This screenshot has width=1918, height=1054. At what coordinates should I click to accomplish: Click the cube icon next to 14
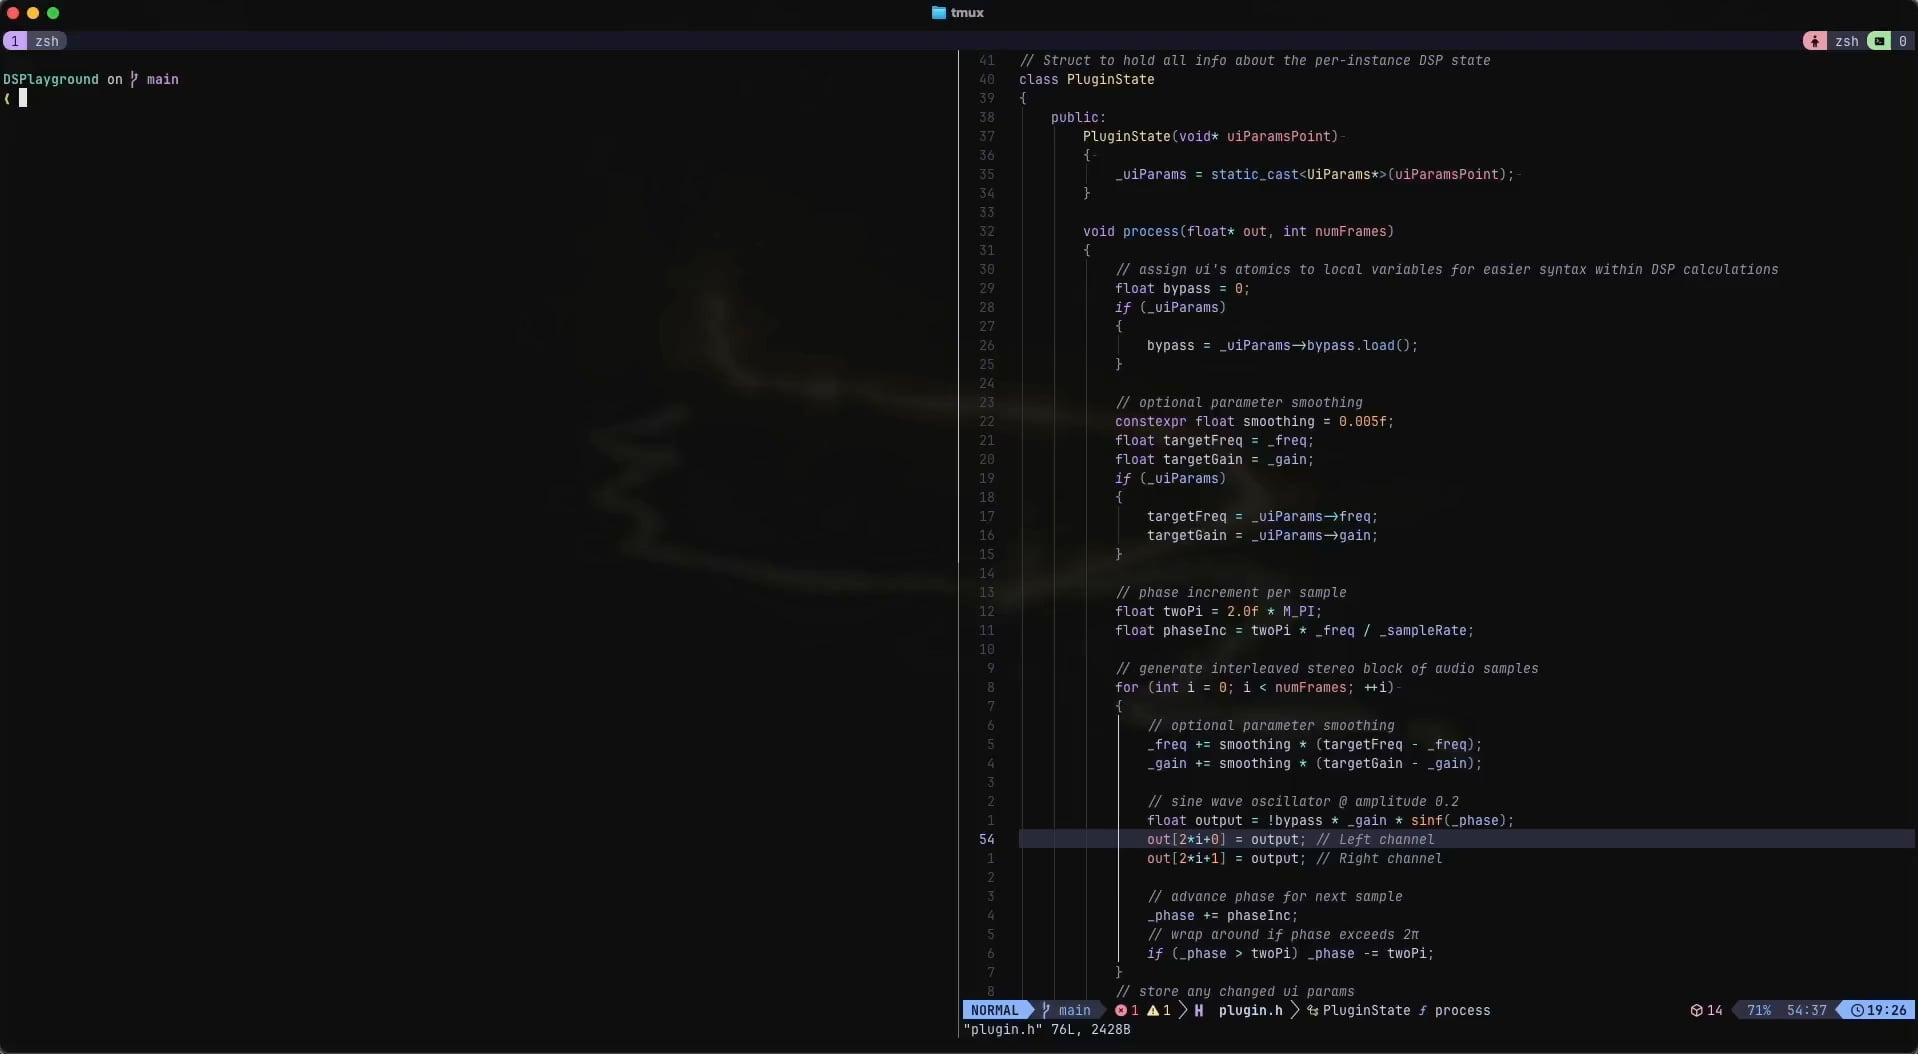(x=1696, y=1010)
